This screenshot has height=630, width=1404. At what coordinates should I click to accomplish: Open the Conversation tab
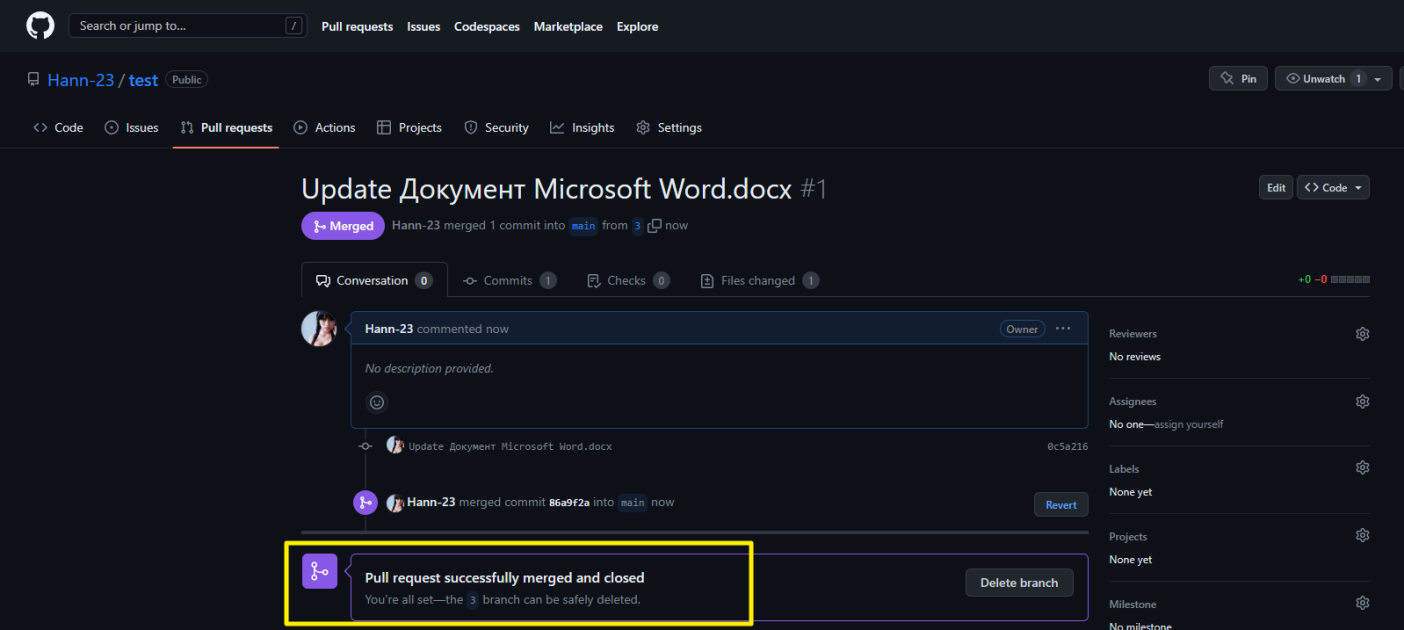coord(374,281)
